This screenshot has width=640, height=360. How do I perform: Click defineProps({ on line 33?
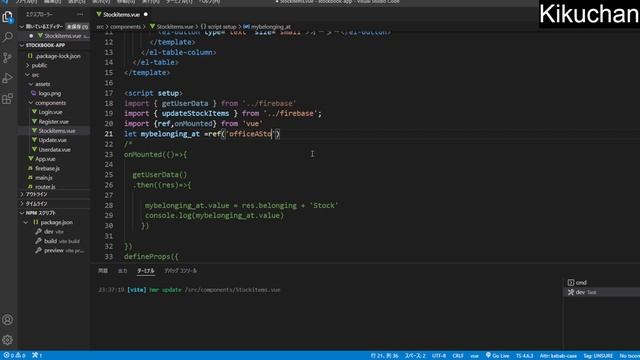151,257
